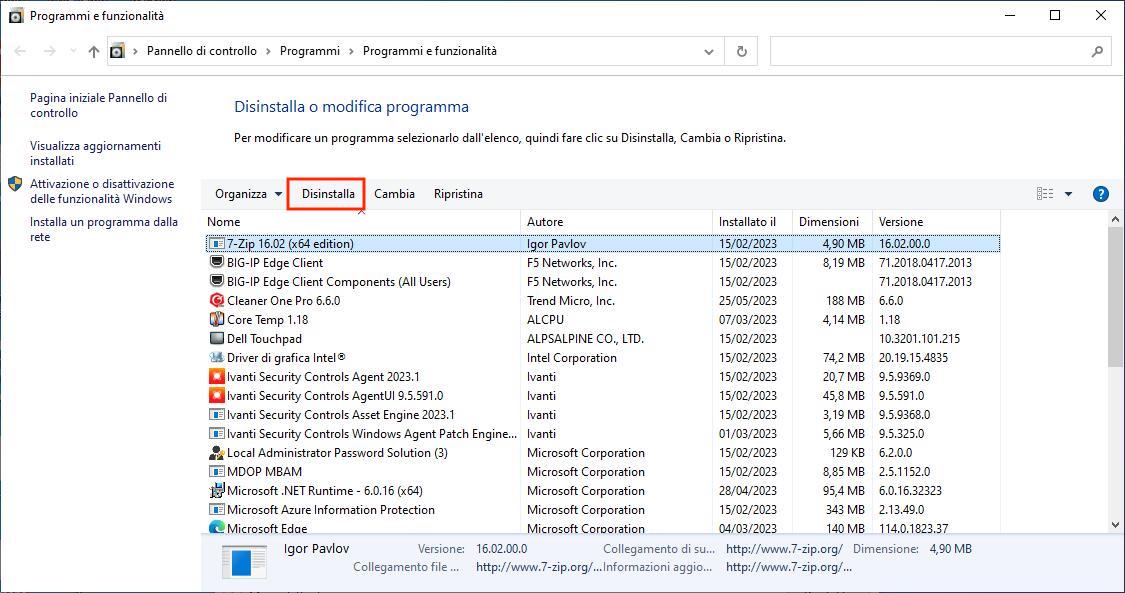The image size is (1125, 593).
Task: Click the up arrow navigation icon
Action: point(94,51)
